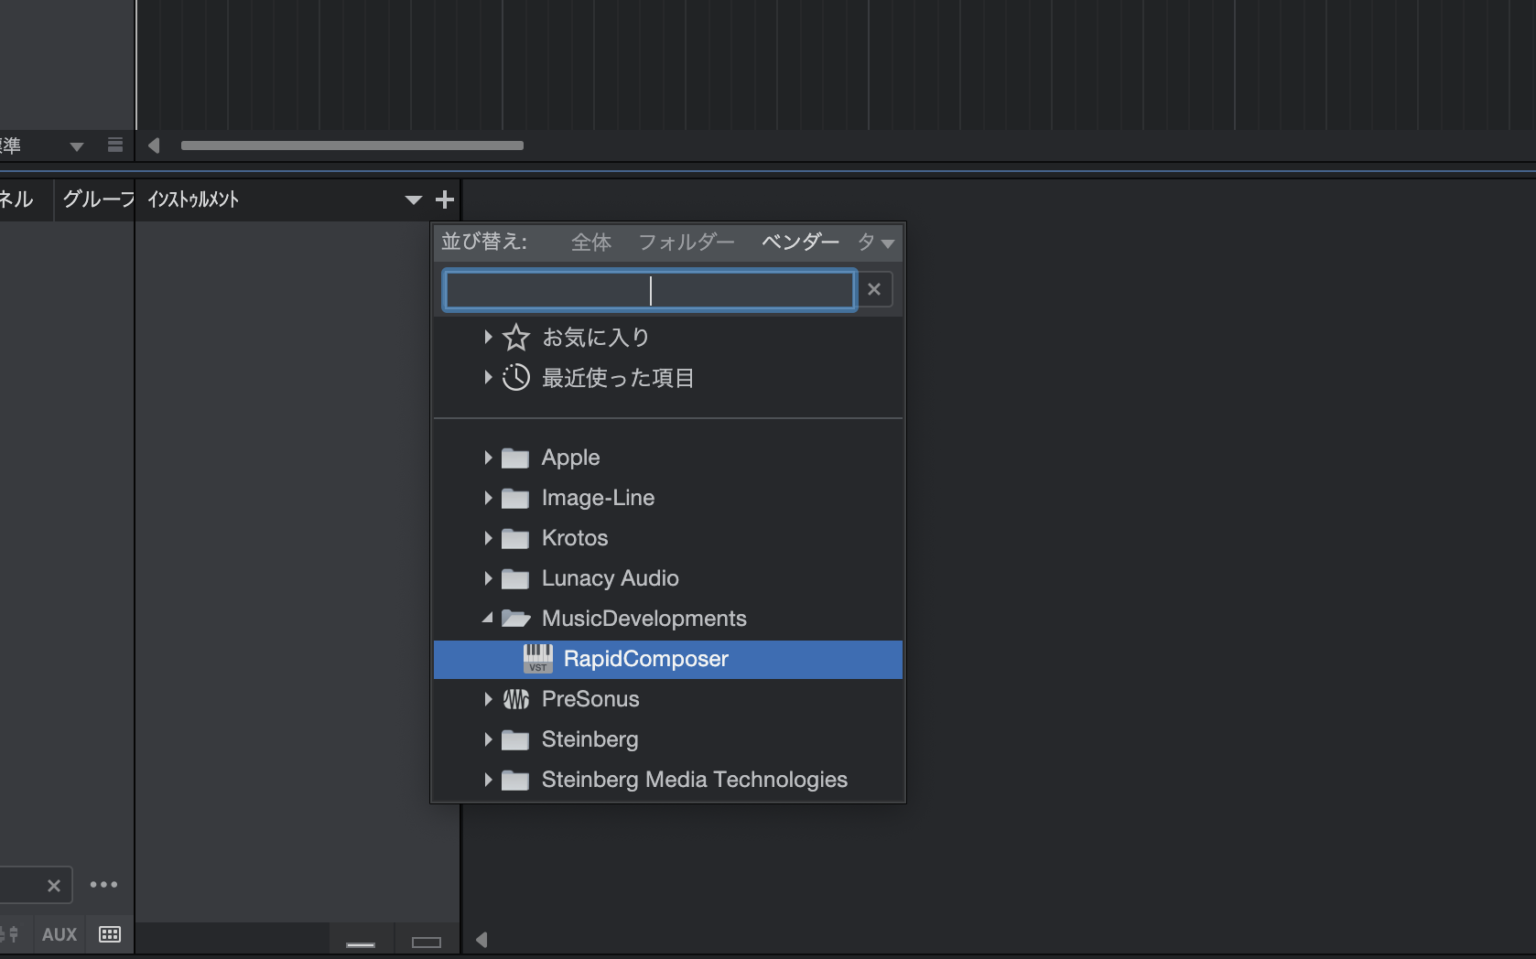The height and width of the screenshot is (959, 1536).
Task: Click the star icon next to お気に入り
Action: [515, 337]
